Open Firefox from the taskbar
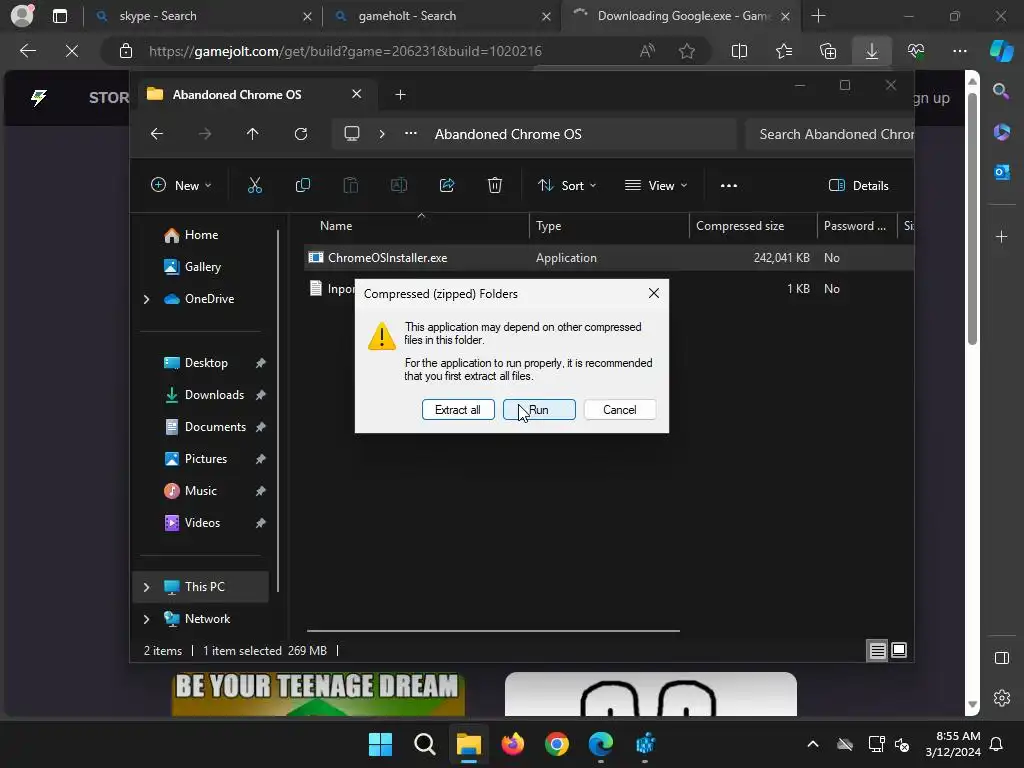Viewport: 1024px width, 768px height. [513, 744]
